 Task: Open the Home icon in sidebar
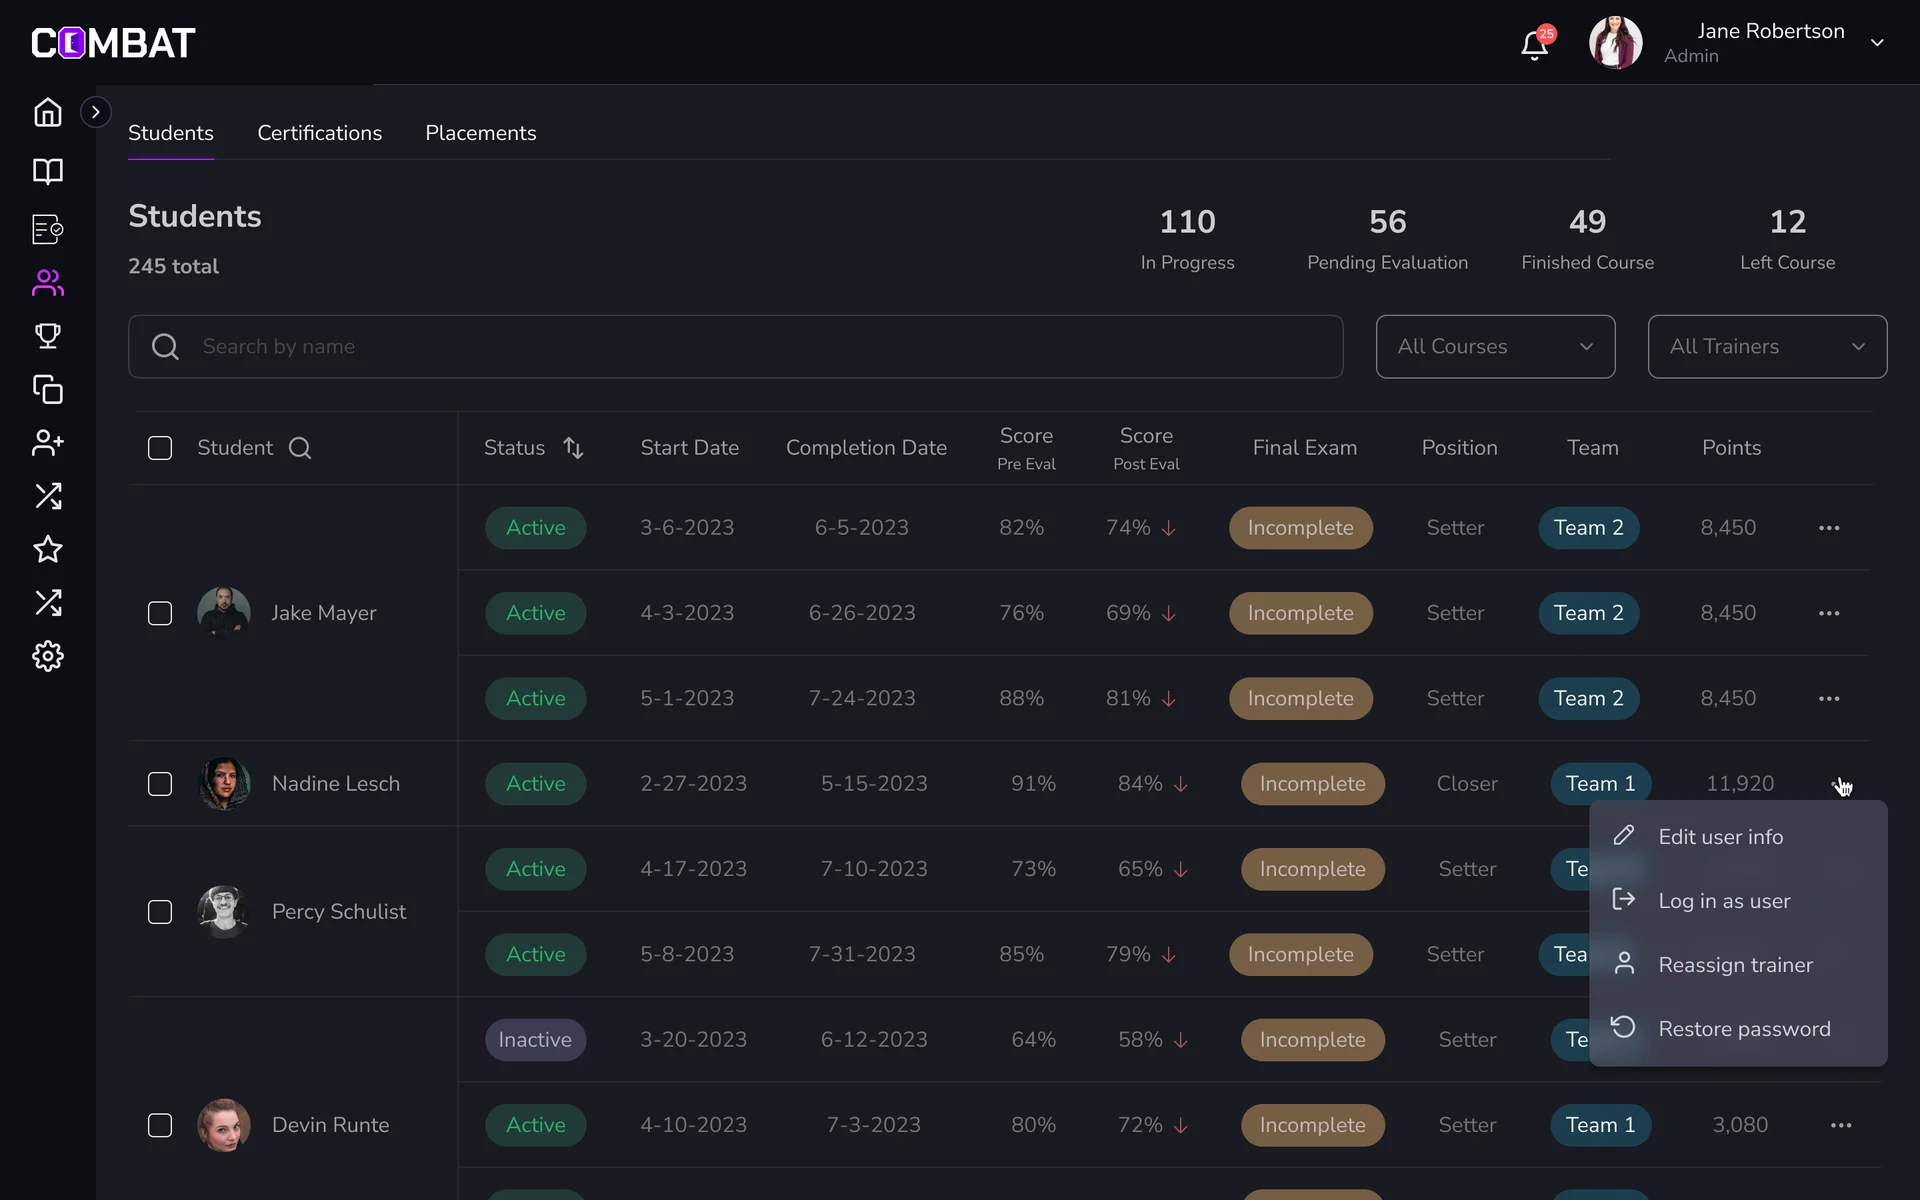click(48, 112)
